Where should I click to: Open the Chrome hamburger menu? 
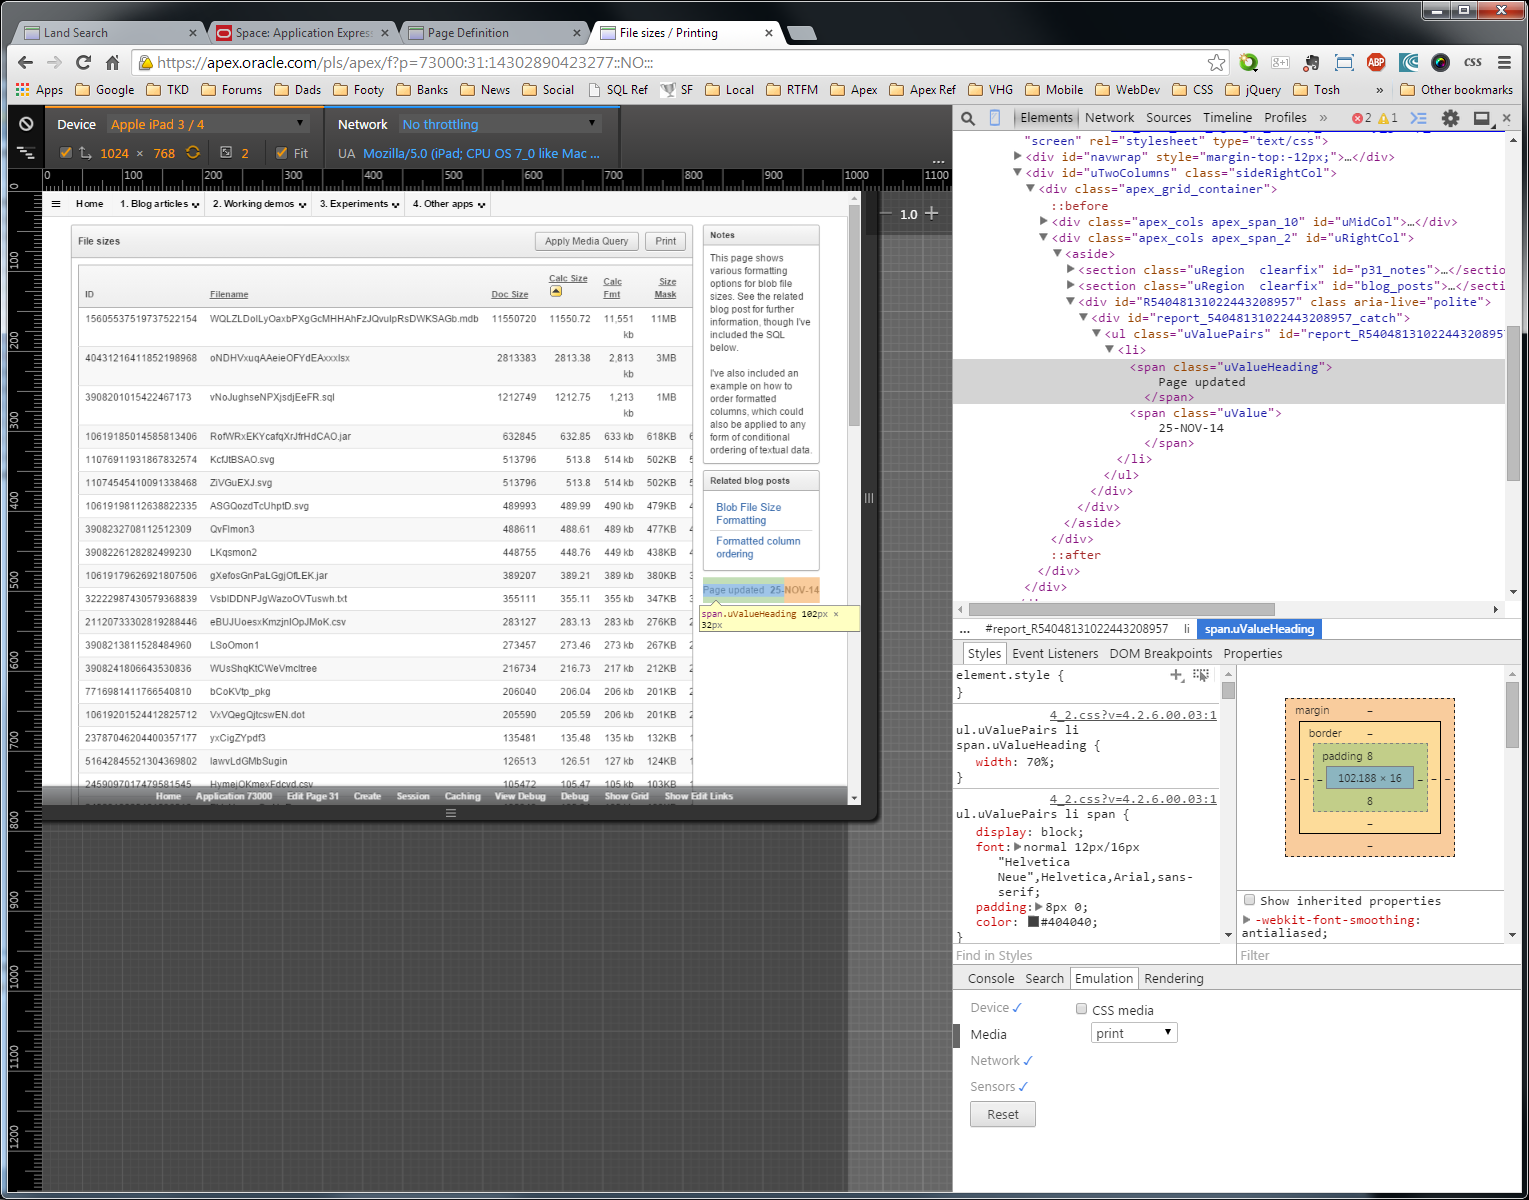tap(1504, 62)
